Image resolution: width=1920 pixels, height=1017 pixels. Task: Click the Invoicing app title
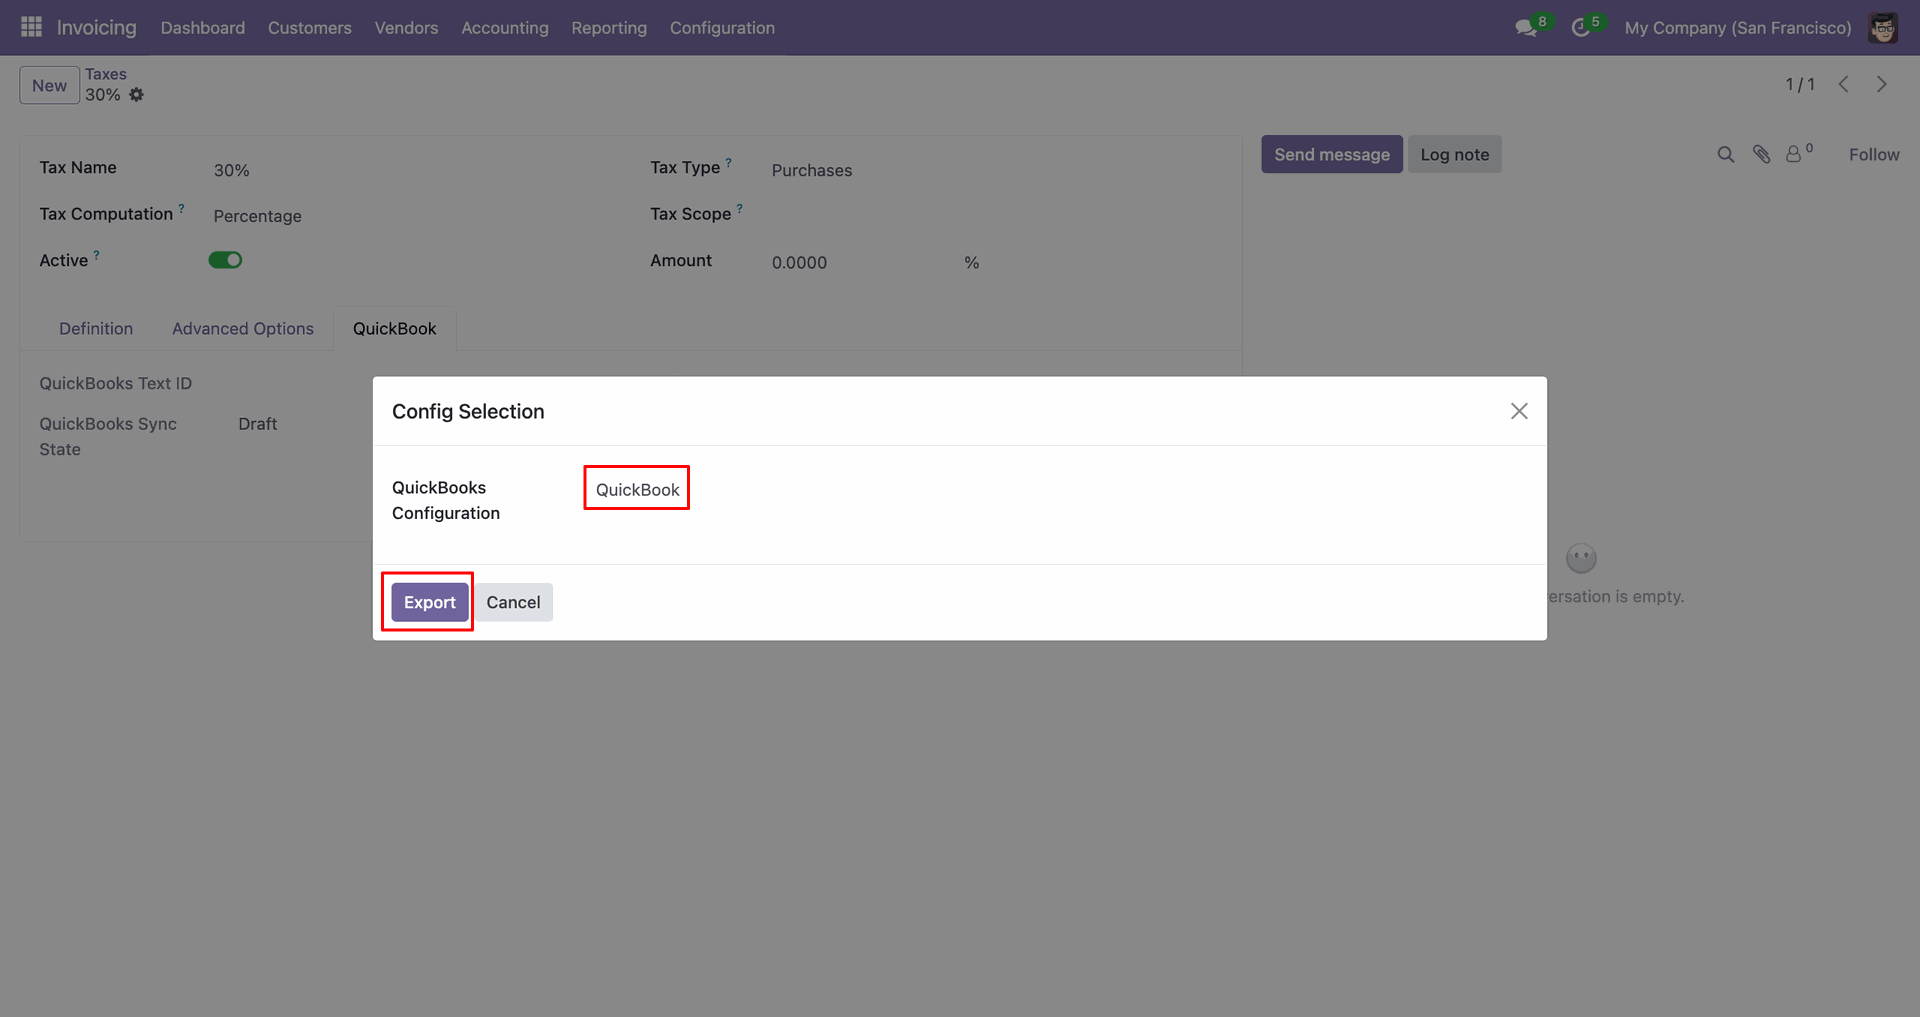tap(96, 28)
